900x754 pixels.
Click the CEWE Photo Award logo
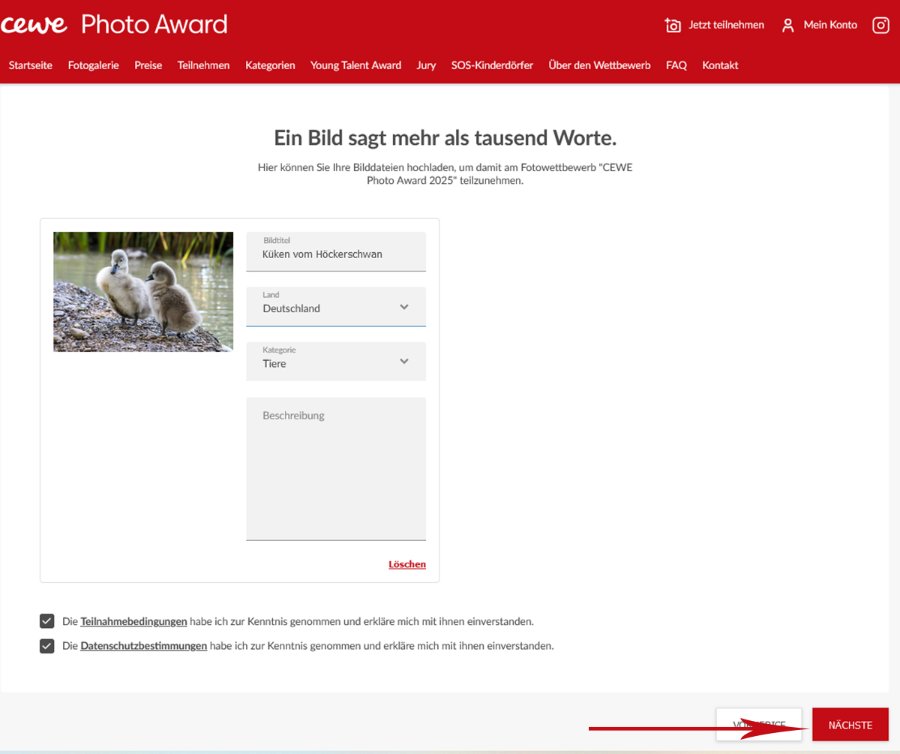click(114, 24)
